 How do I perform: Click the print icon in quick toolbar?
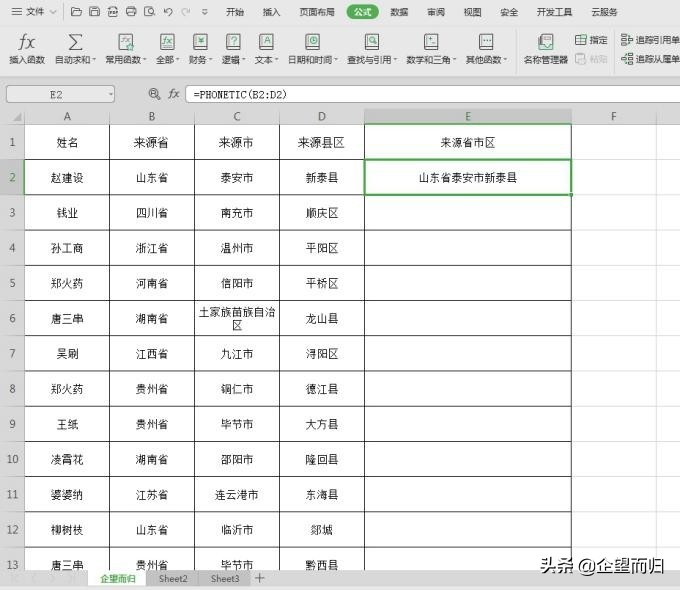click(131, 12)
